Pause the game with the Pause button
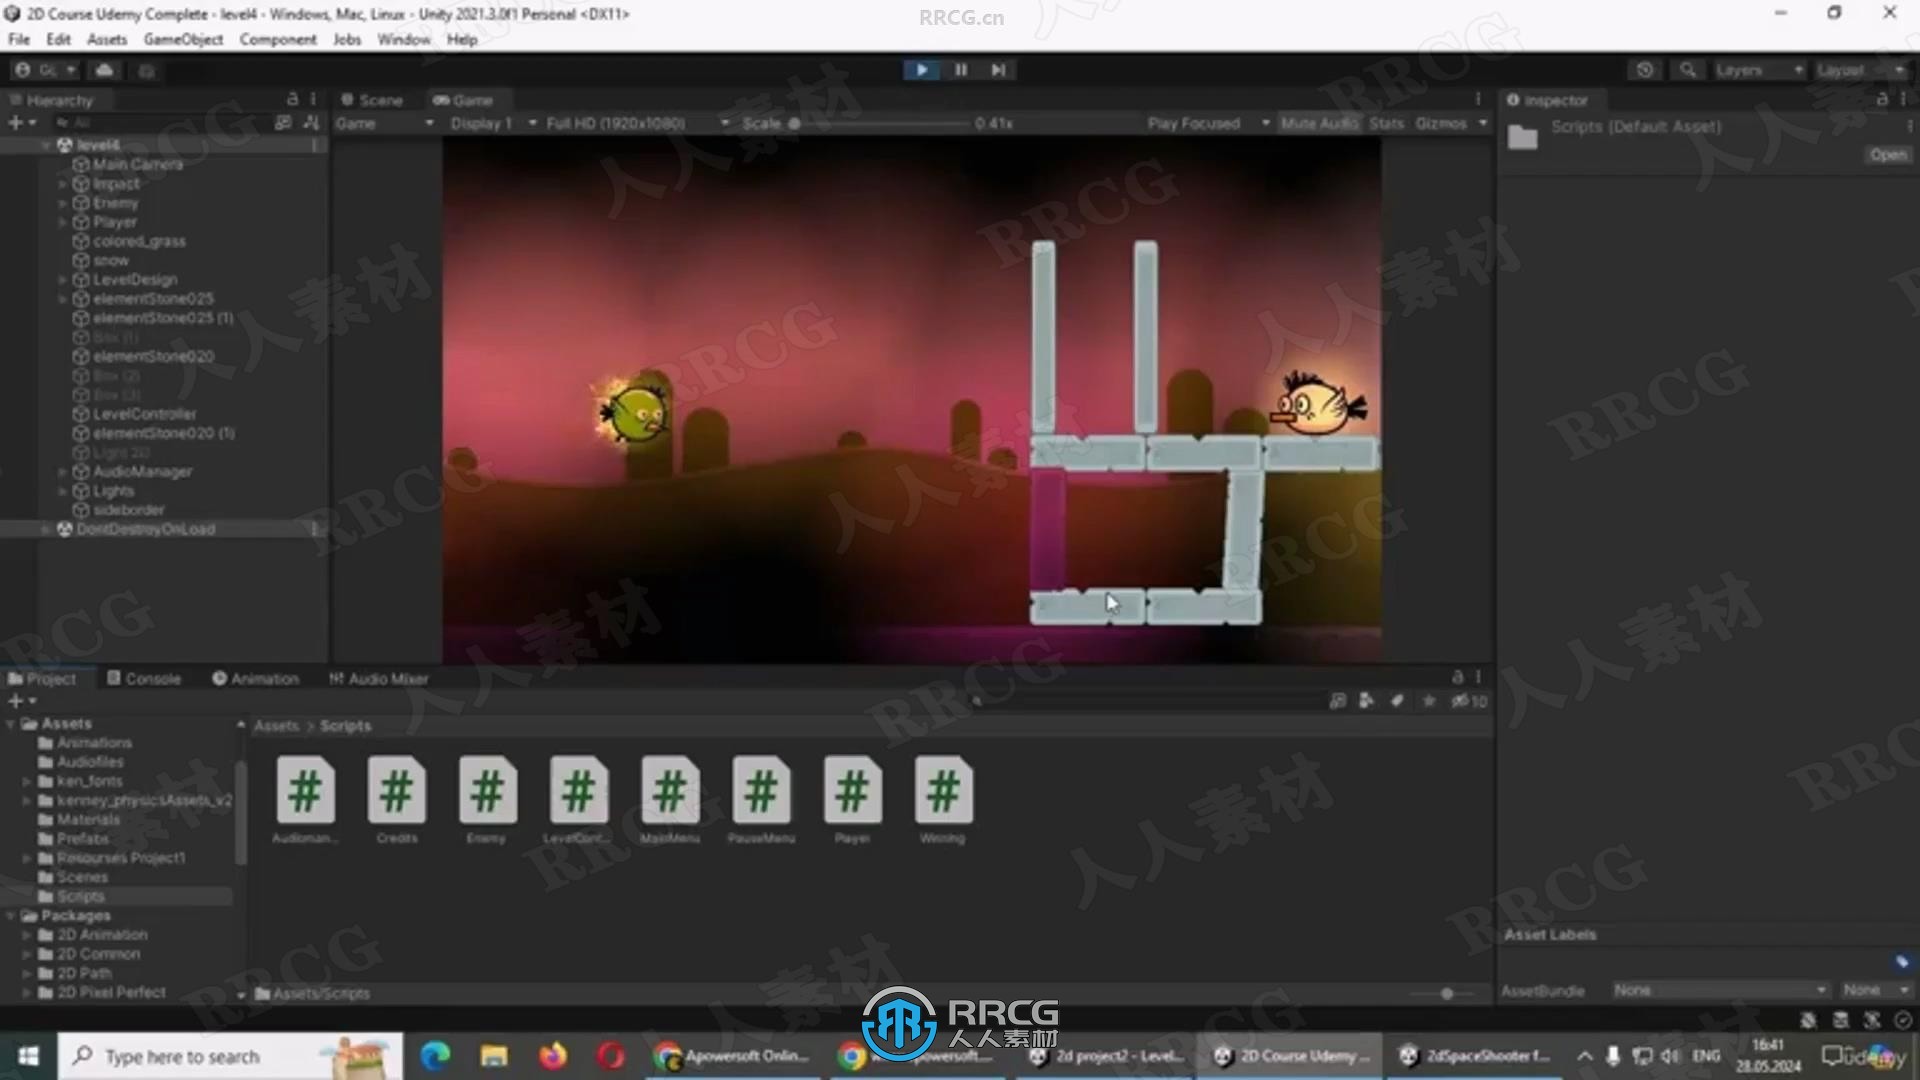Viewport: 1920px width, 1080px height. click(x=960, y=70)
